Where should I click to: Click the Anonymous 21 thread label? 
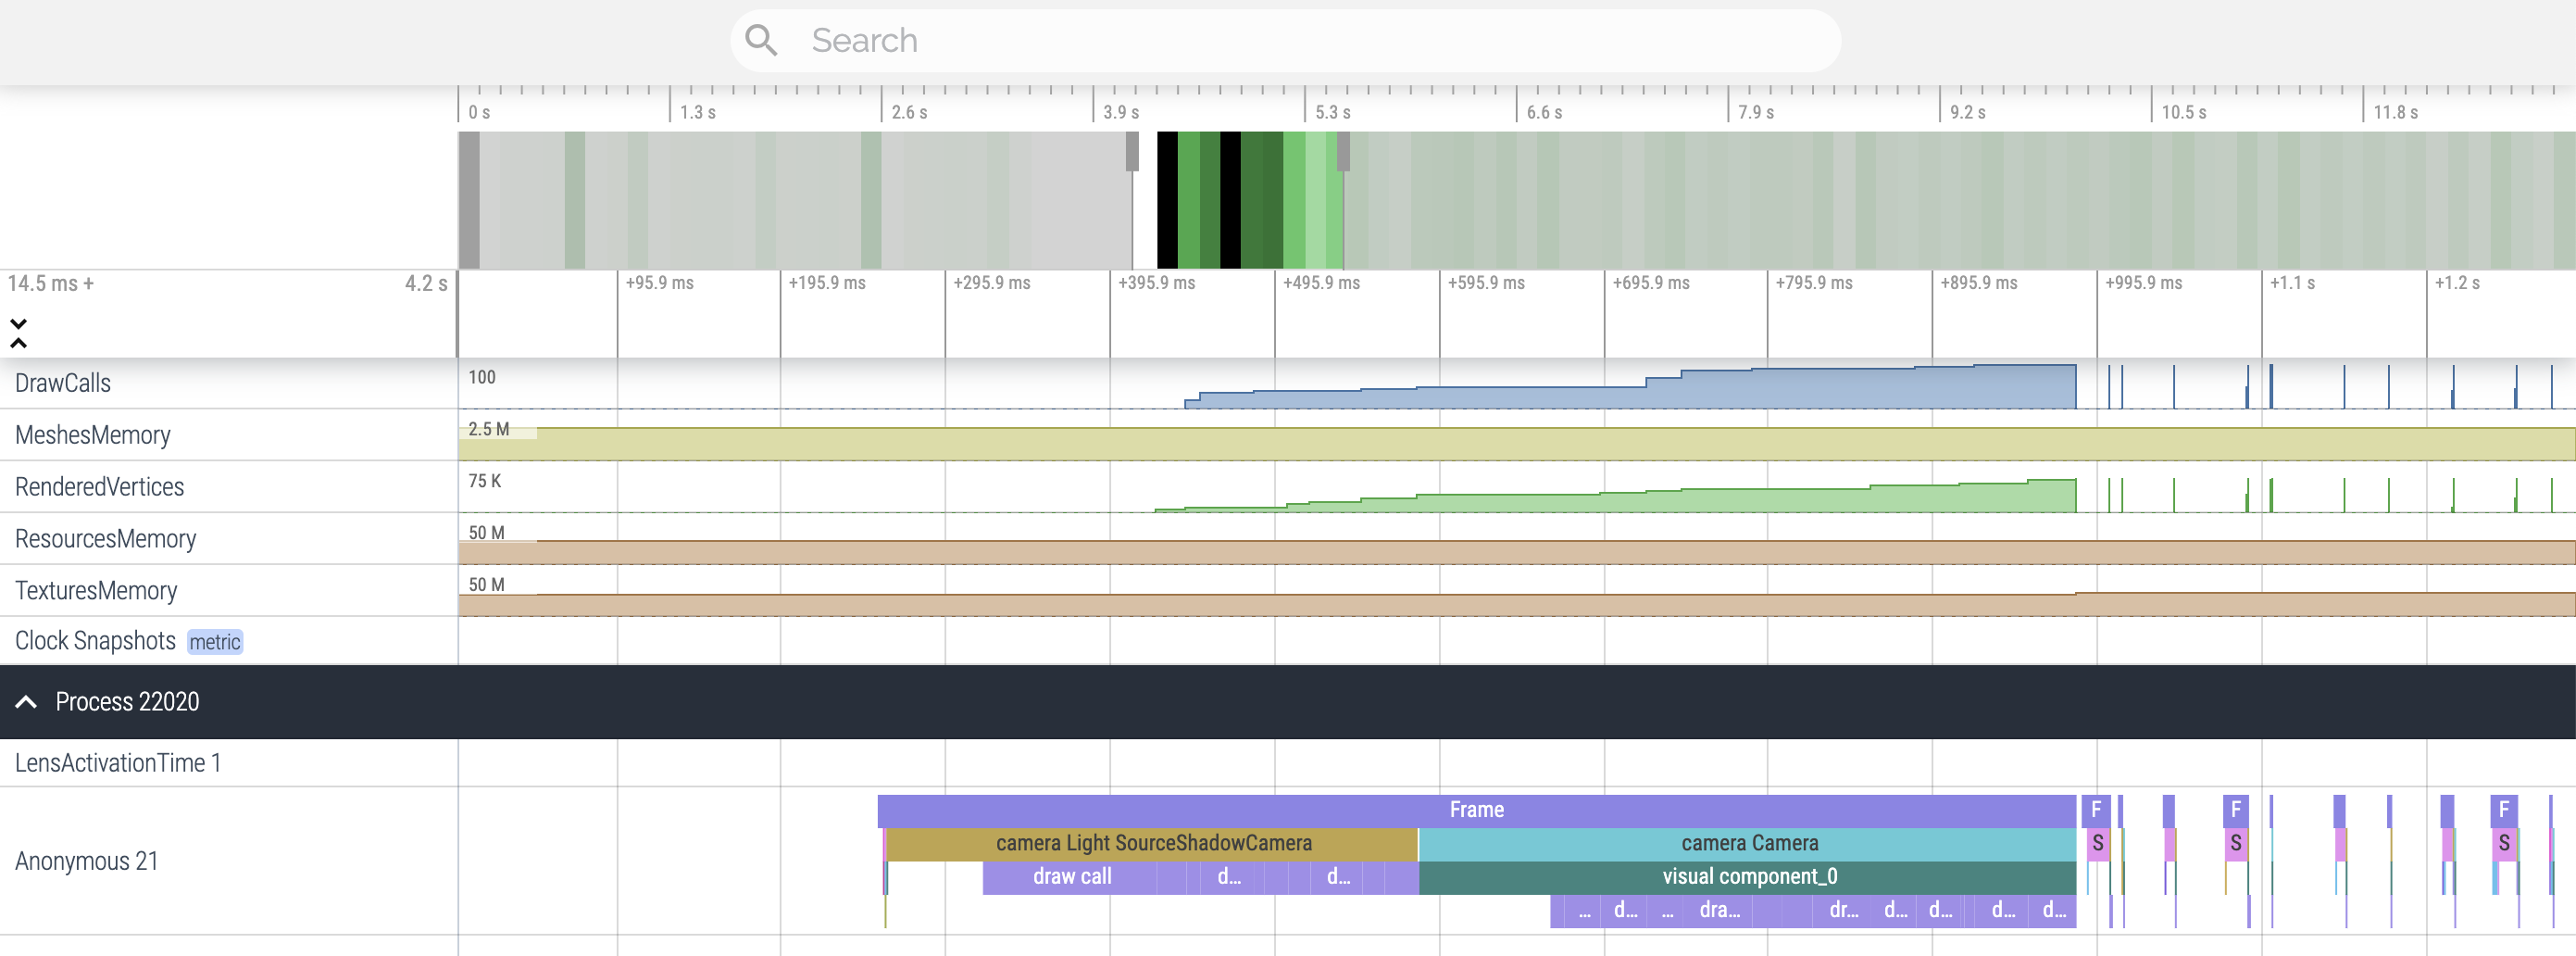click(87, 861)
